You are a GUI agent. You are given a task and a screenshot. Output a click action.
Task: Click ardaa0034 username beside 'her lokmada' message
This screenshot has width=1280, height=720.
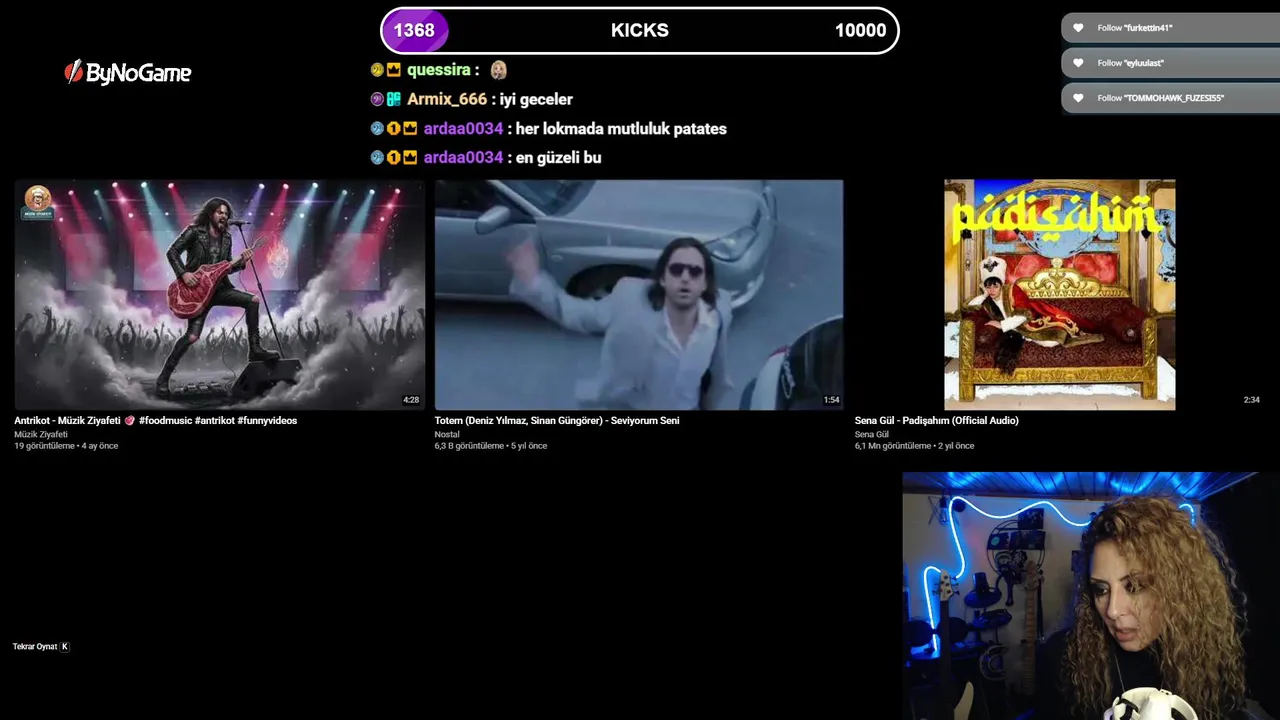pos(463,129)
